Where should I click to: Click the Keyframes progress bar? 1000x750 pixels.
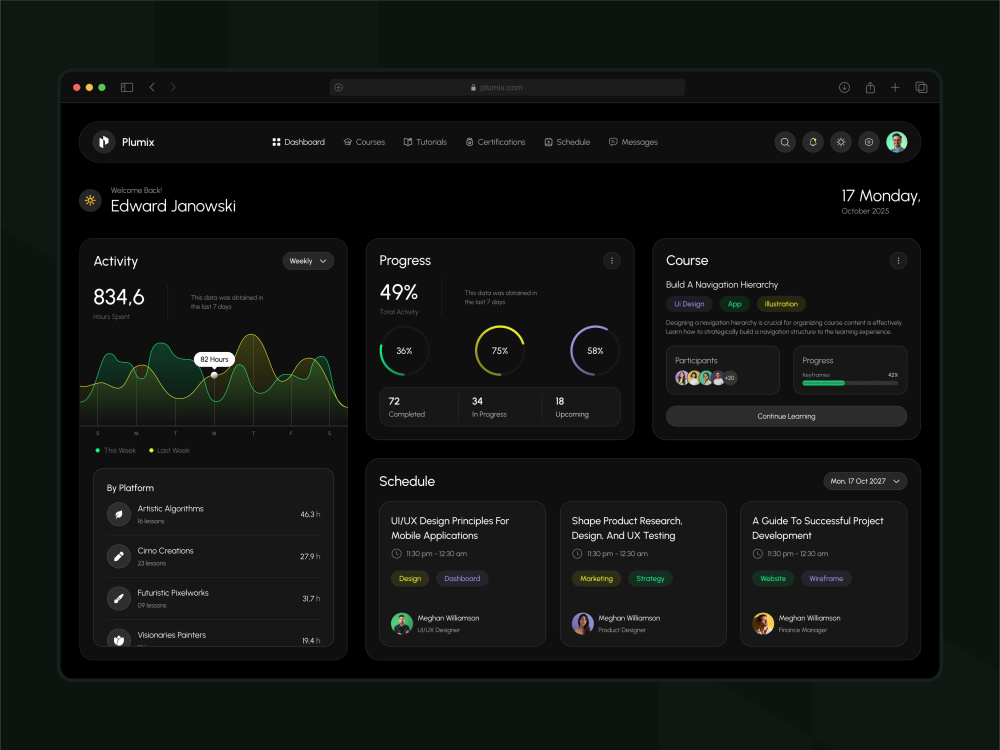(850, 383)
